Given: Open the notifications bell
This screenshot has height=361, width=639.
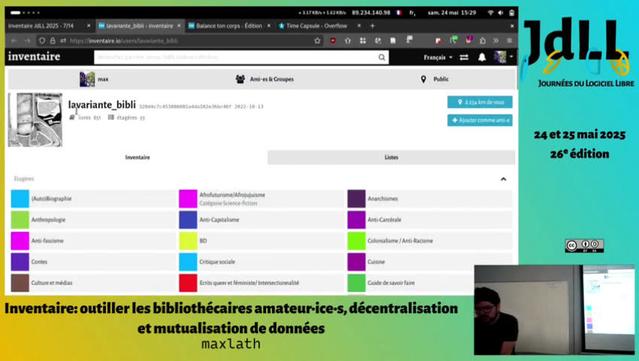Looking at the screenshot, I should [x=482, y=57].
